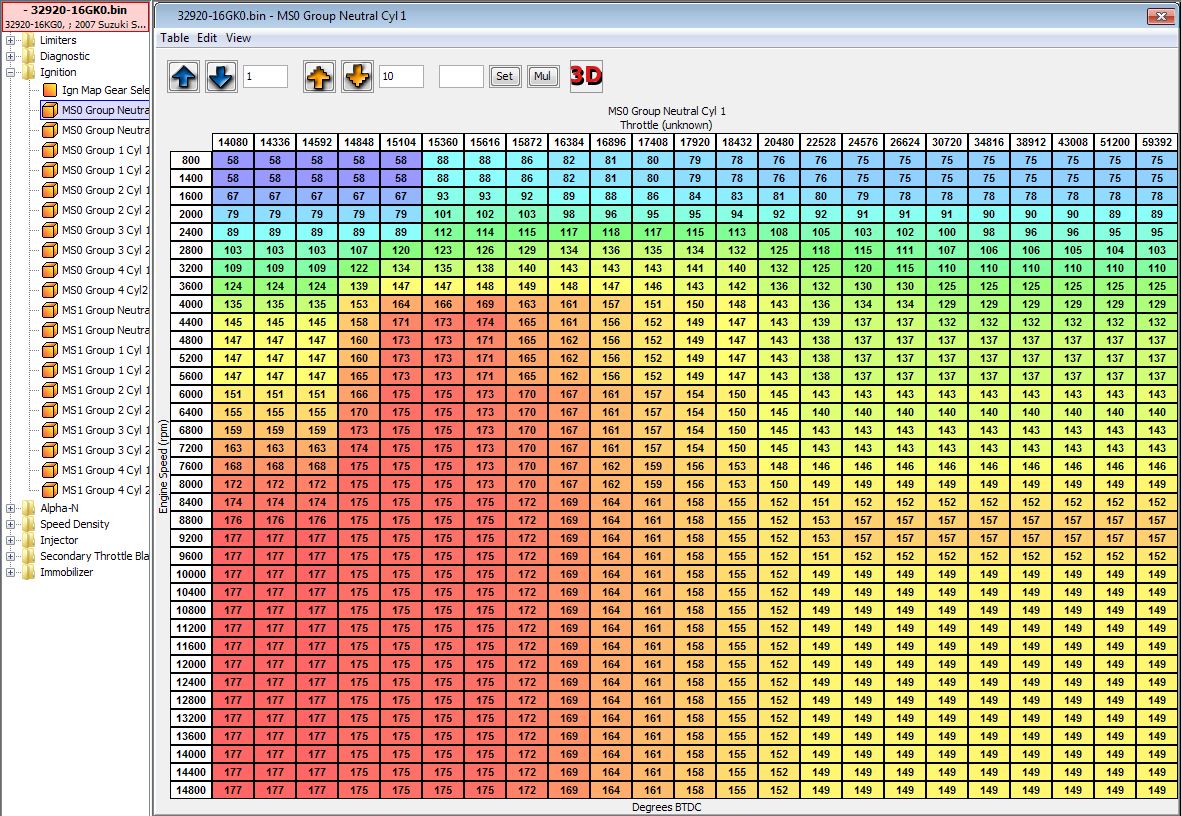Expand the Secondary Throttle node

coord(10,556)
